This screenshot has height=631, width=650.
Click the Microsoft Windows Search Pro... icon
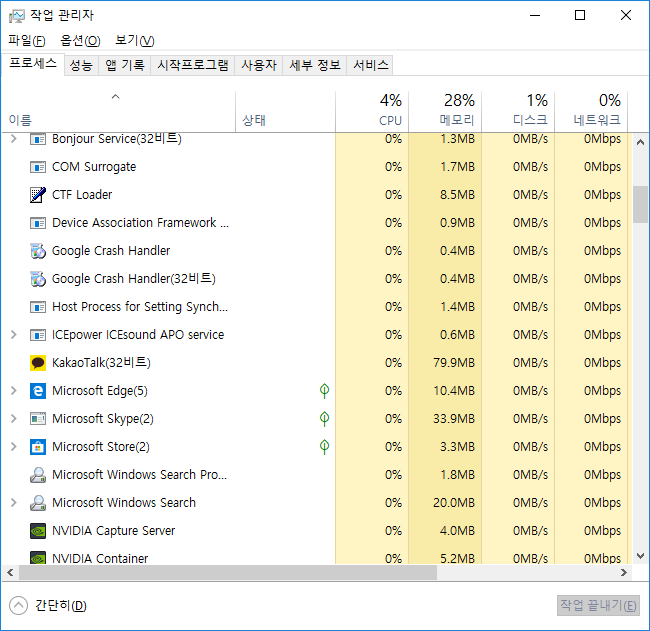pyautogui.click(x=38, y=475)
